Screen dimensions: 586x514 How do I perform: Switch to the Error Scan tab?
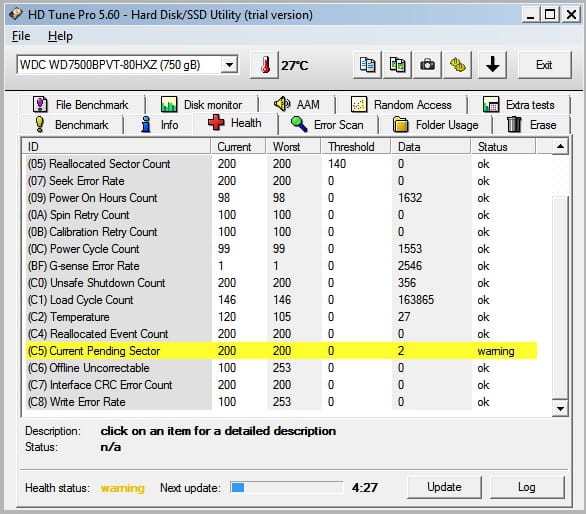[x=328, y=124]
